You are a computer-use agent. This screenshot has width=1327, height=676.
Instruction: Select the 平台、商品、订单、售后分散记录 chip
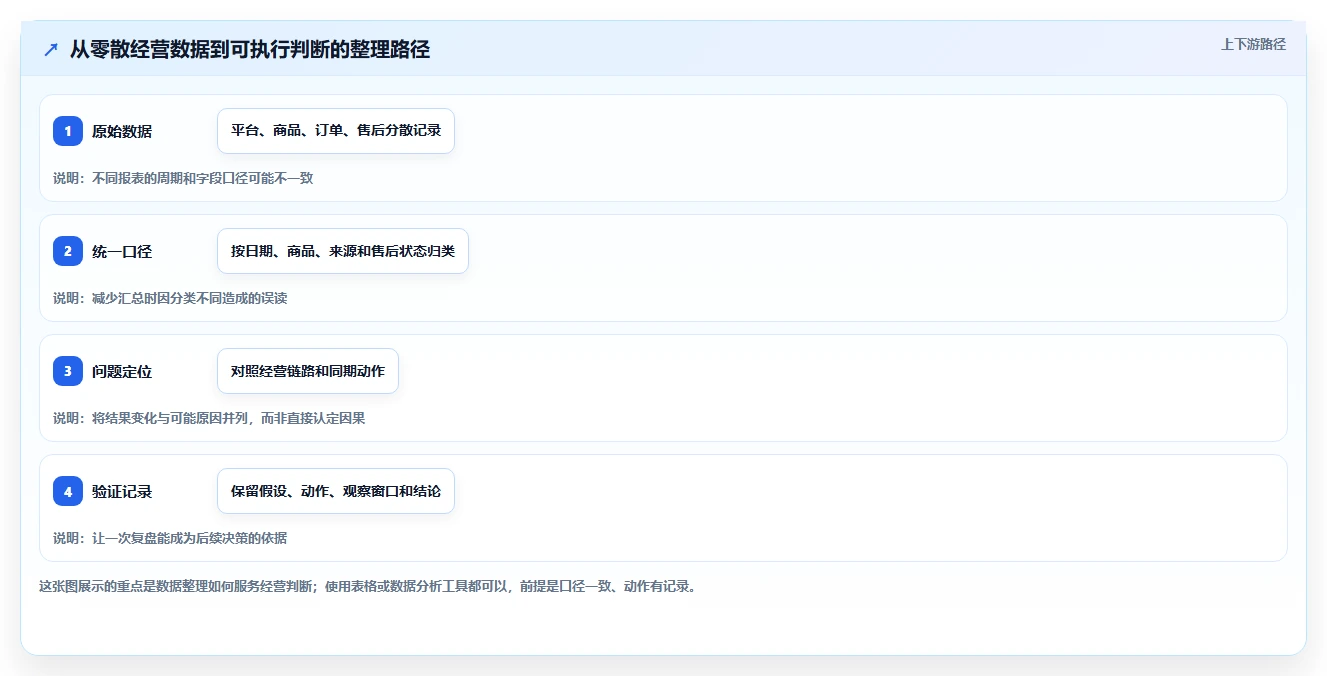pyautogui.click(x=336, y=131)
